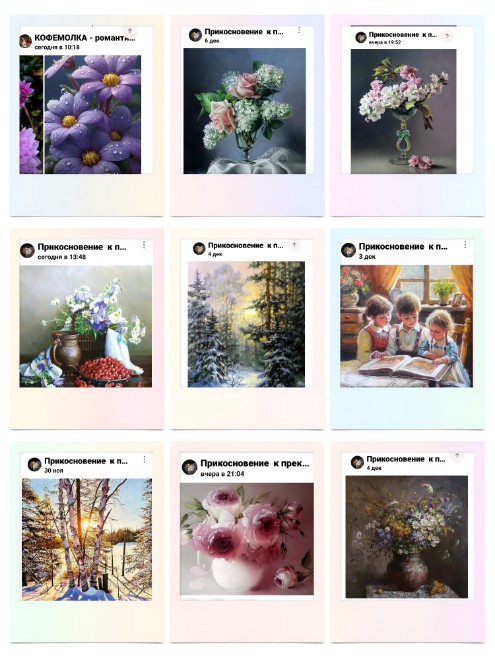
Task: Open the three-dot menu on the сегодня в 13:48 post
Action: tap(144, 245)
